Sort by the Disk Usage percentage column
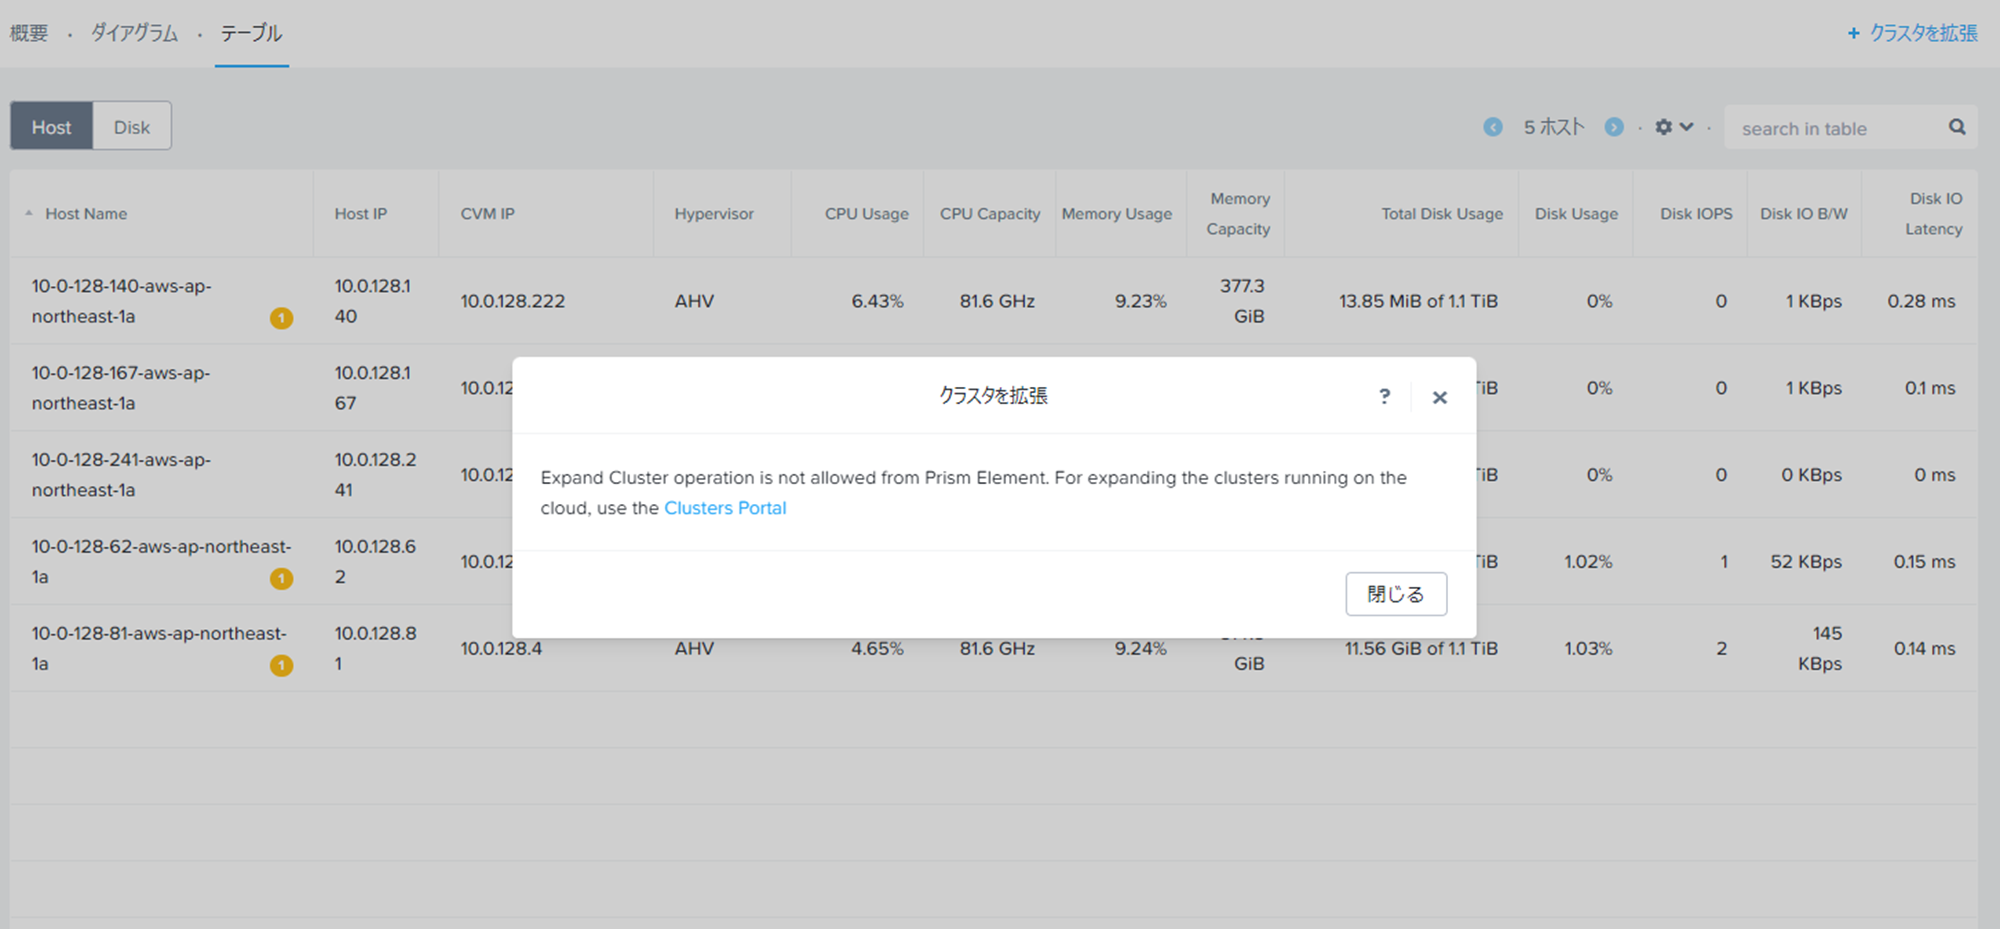Screen dimensions: 2000x929 [x=1576, y=214]
